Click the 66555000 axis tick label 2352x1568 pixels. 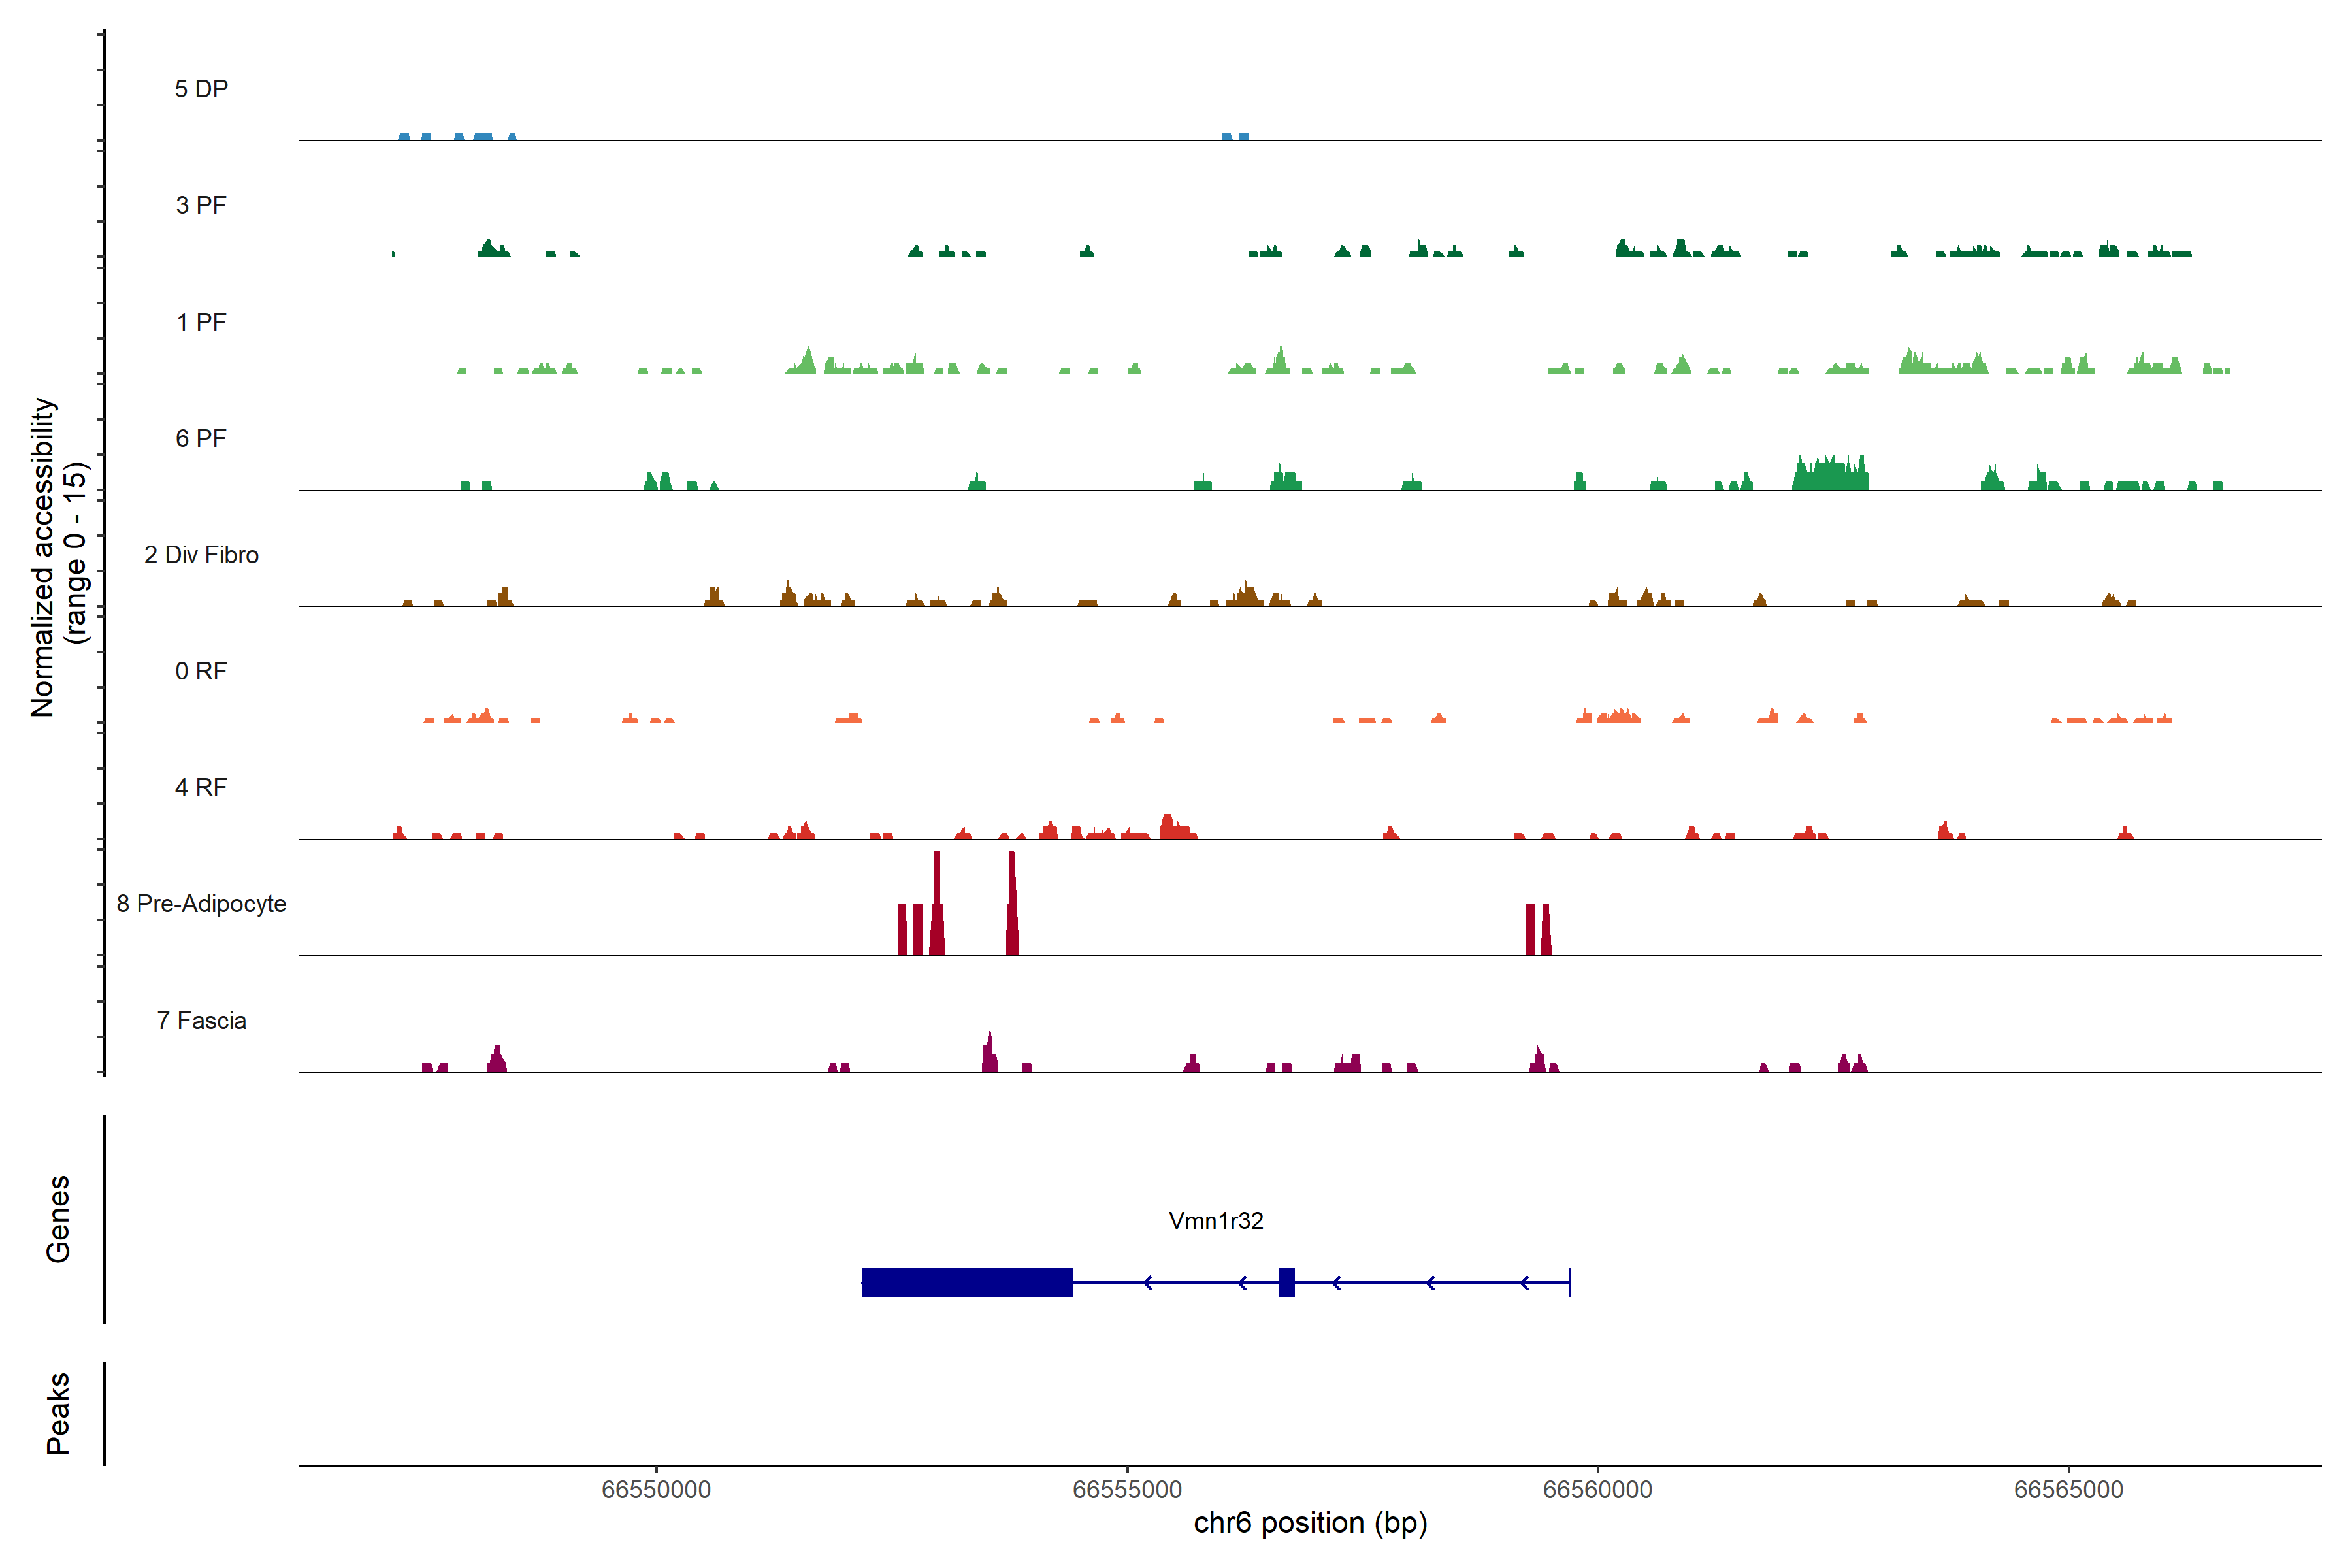click(1127, 1489)
